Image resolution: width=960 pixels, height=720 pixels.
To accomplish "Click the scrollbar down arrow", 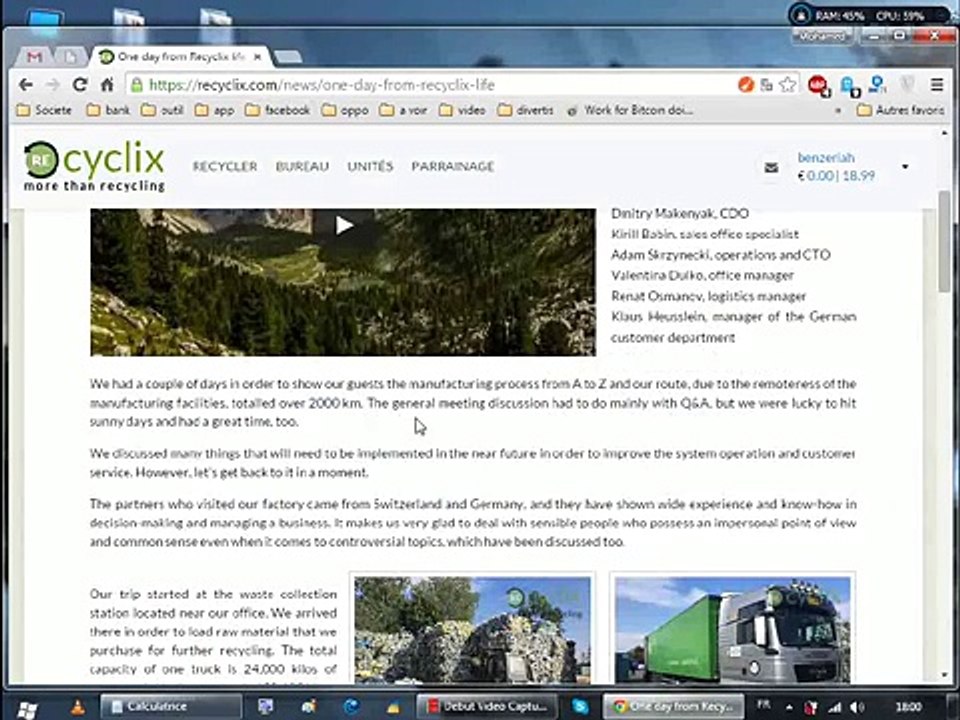I will point(945,674).
